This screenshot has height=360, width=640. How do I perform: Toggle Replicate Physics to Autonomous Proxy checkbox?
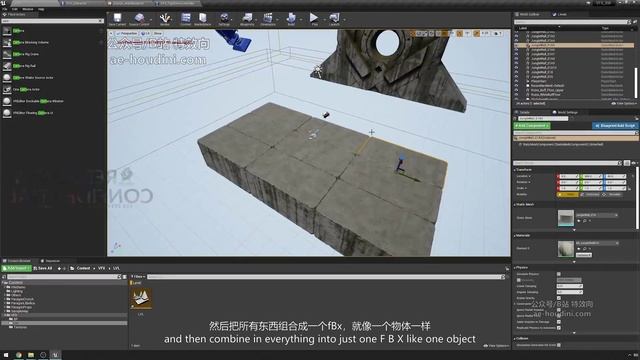coord(559,328)
